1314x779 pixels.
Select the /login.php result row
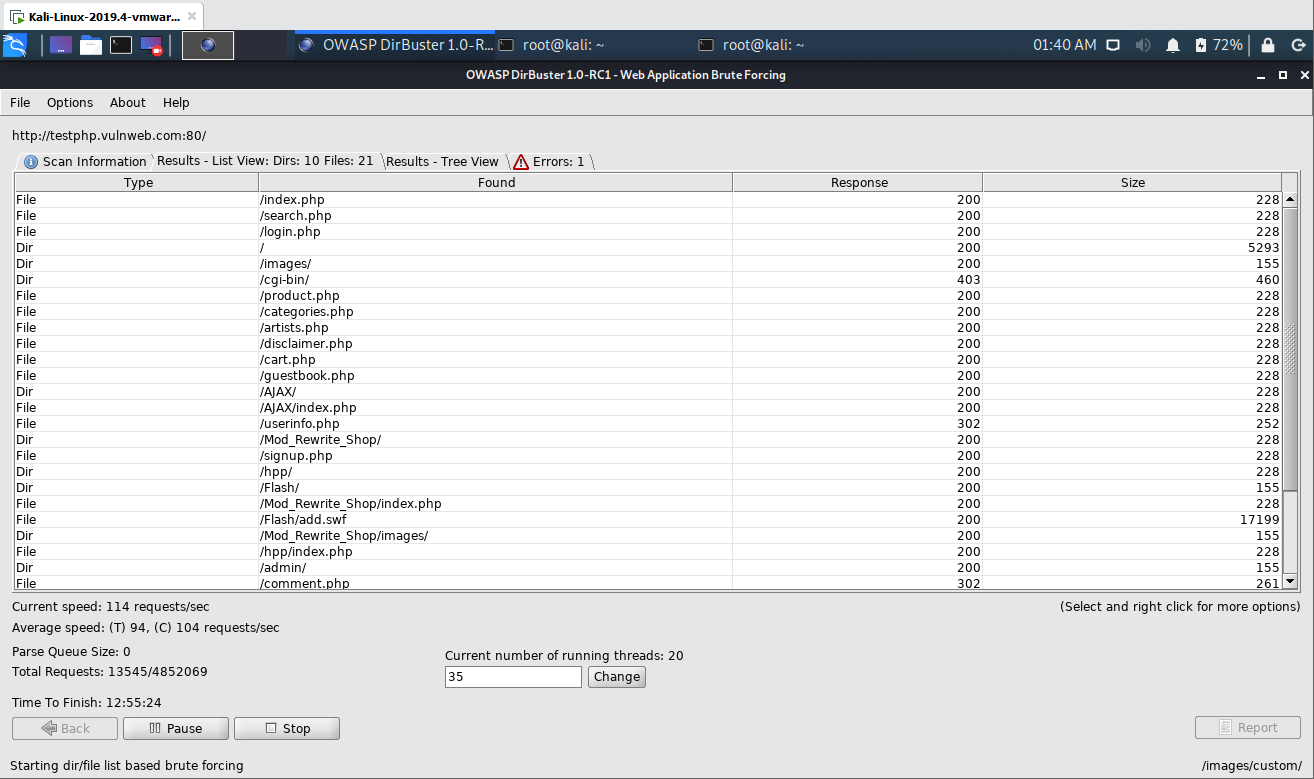tap(648, 232)
